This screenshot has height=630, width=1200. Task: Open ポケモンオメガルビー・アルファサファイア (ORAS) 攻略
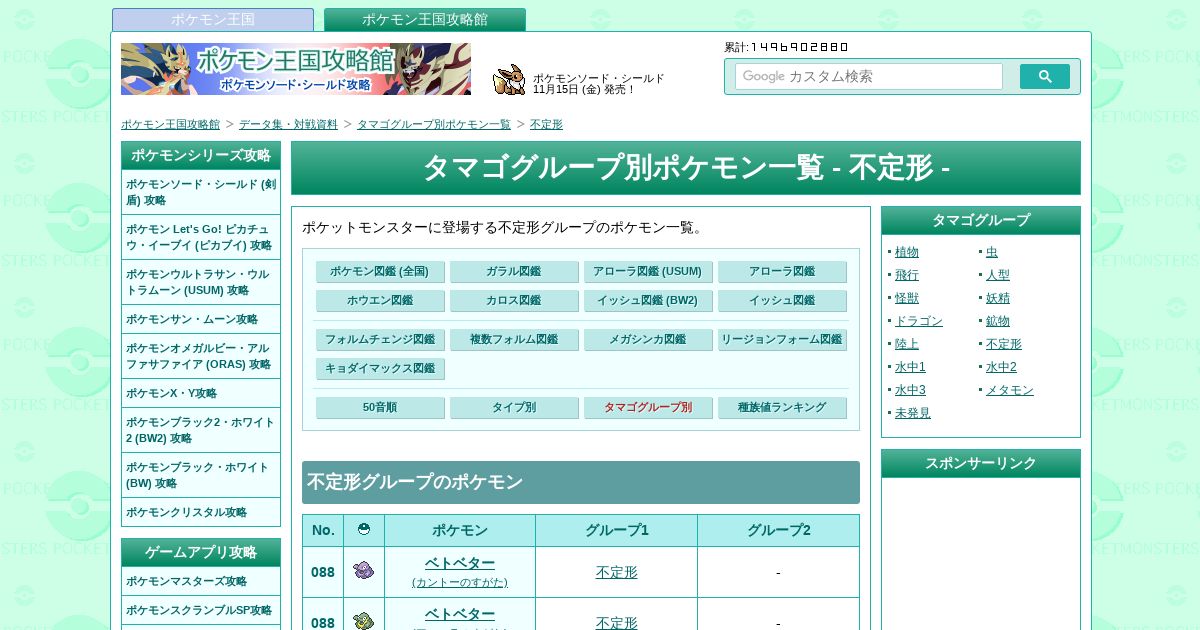point(201,356)
